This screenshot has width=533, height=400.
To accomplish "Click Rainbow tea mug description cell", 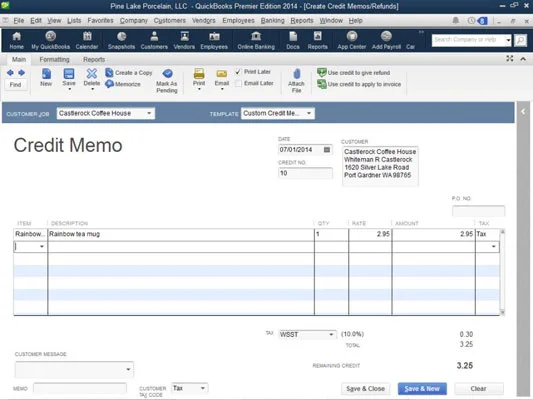I will pos(181,234).
